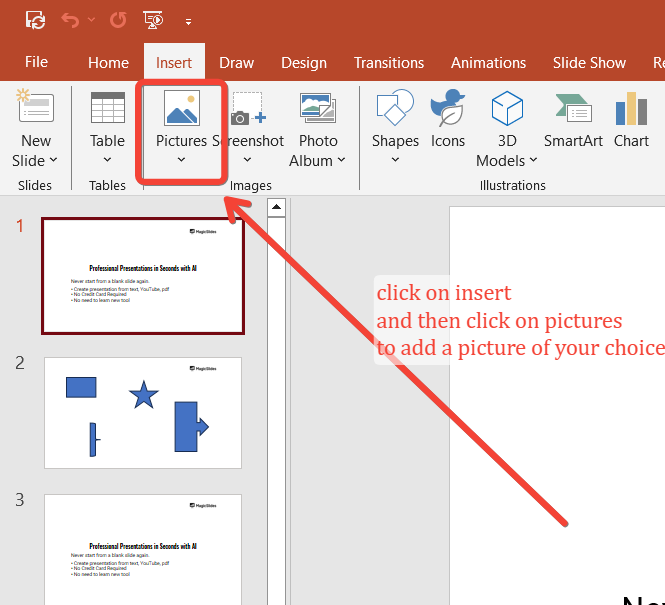The height and width of the screenshot is (605, 665).
Task: Undo the last action
Action: click(70, 19)
